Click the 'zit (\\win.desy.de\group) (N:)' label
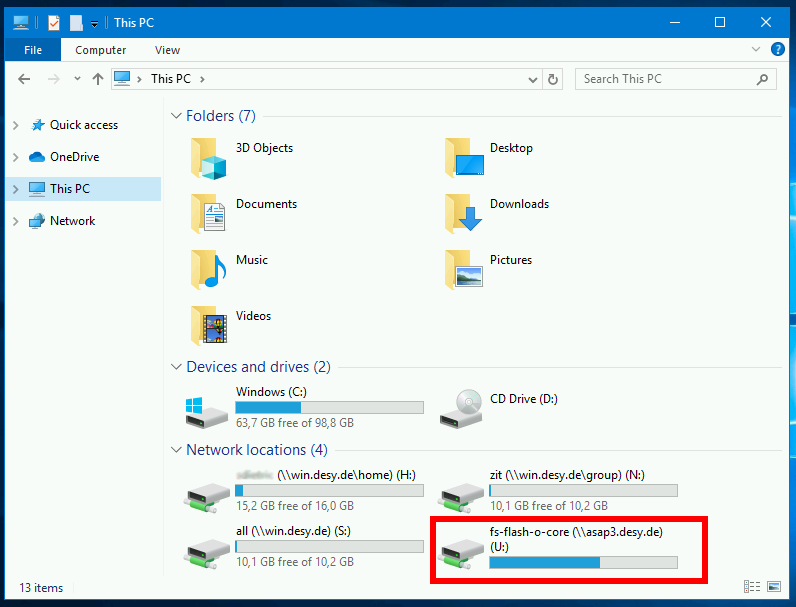 tap(568, 475)
